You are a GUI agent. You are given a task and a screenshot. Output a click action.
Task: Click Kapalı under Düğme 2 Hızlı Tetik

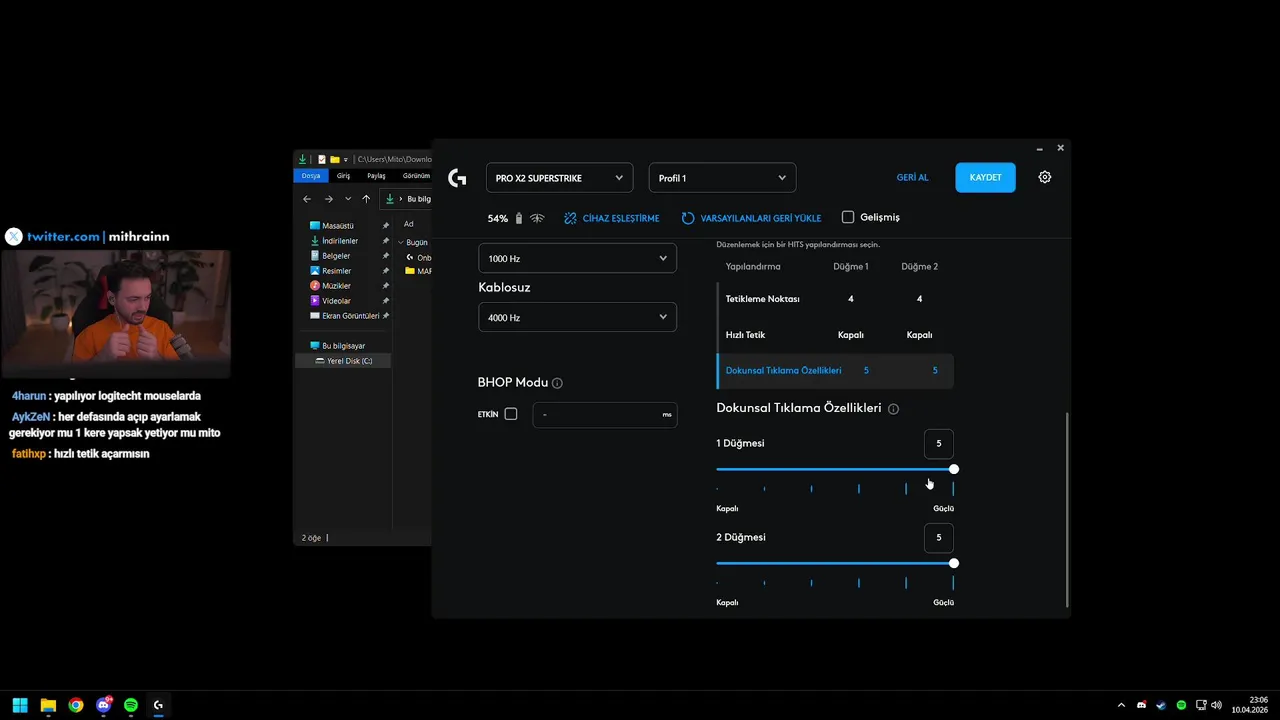(919, 335)
